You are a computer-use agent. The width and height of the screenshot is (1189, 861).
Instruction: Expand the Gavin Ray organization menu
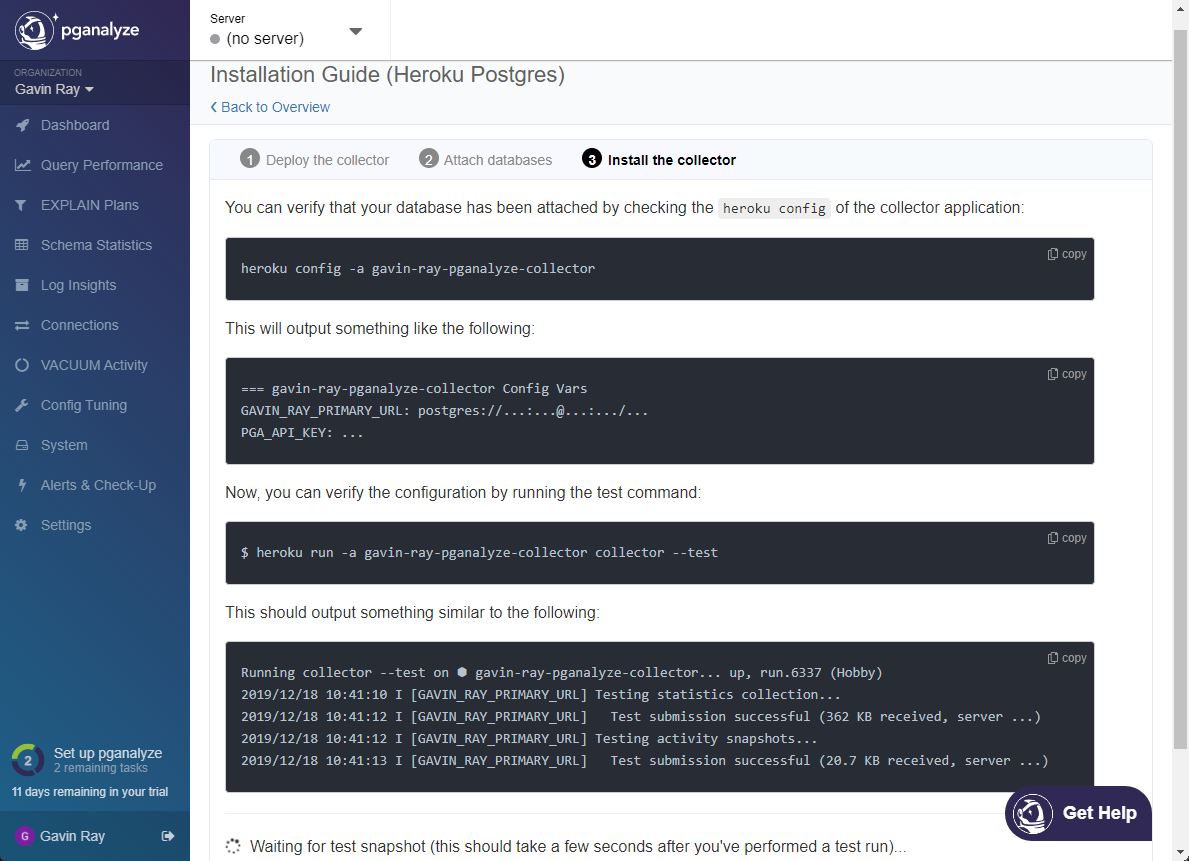click(54, 90)
